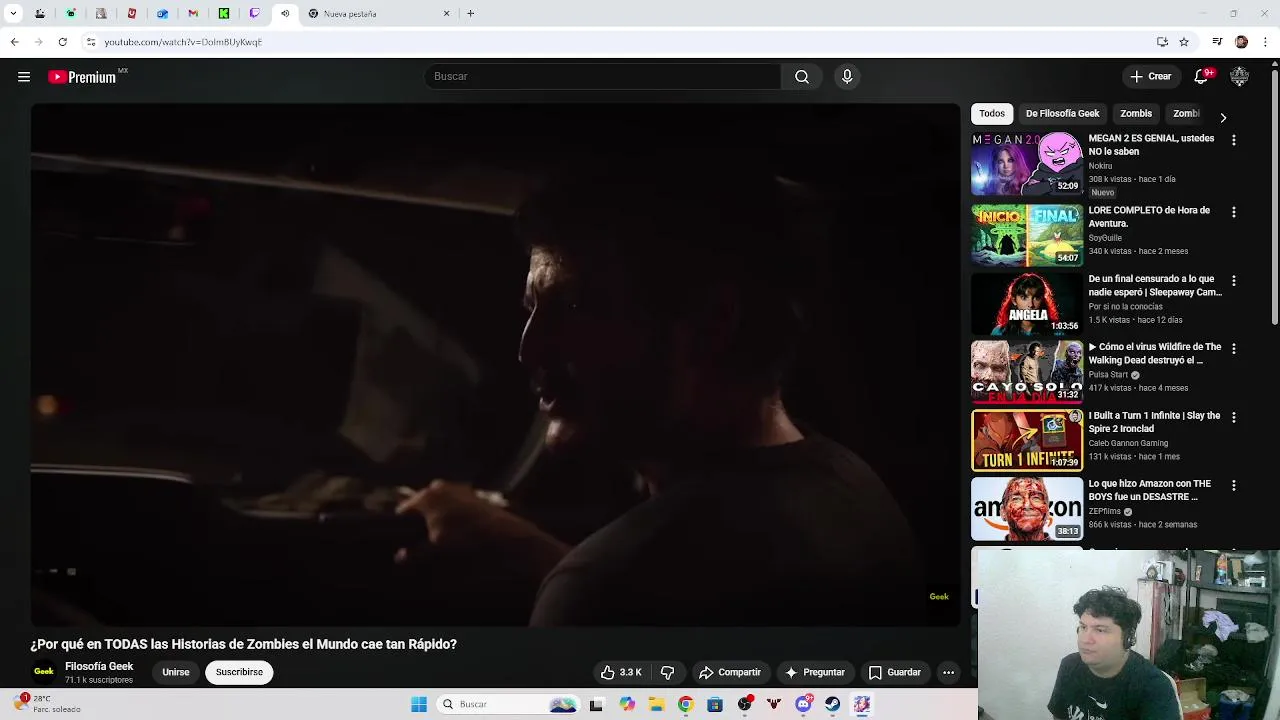This screenshot has width=1280, height=720.
Task: Open Chrome profile avatar
Action: (1241, 42)
